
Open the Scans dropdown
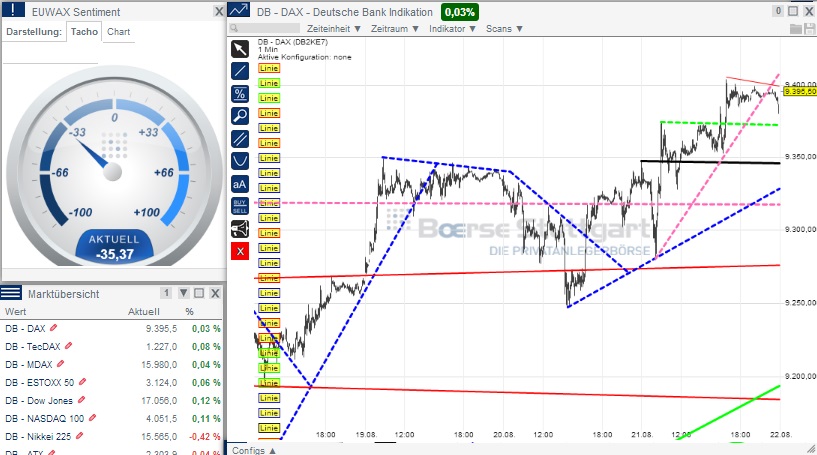[x=504, y=29]
